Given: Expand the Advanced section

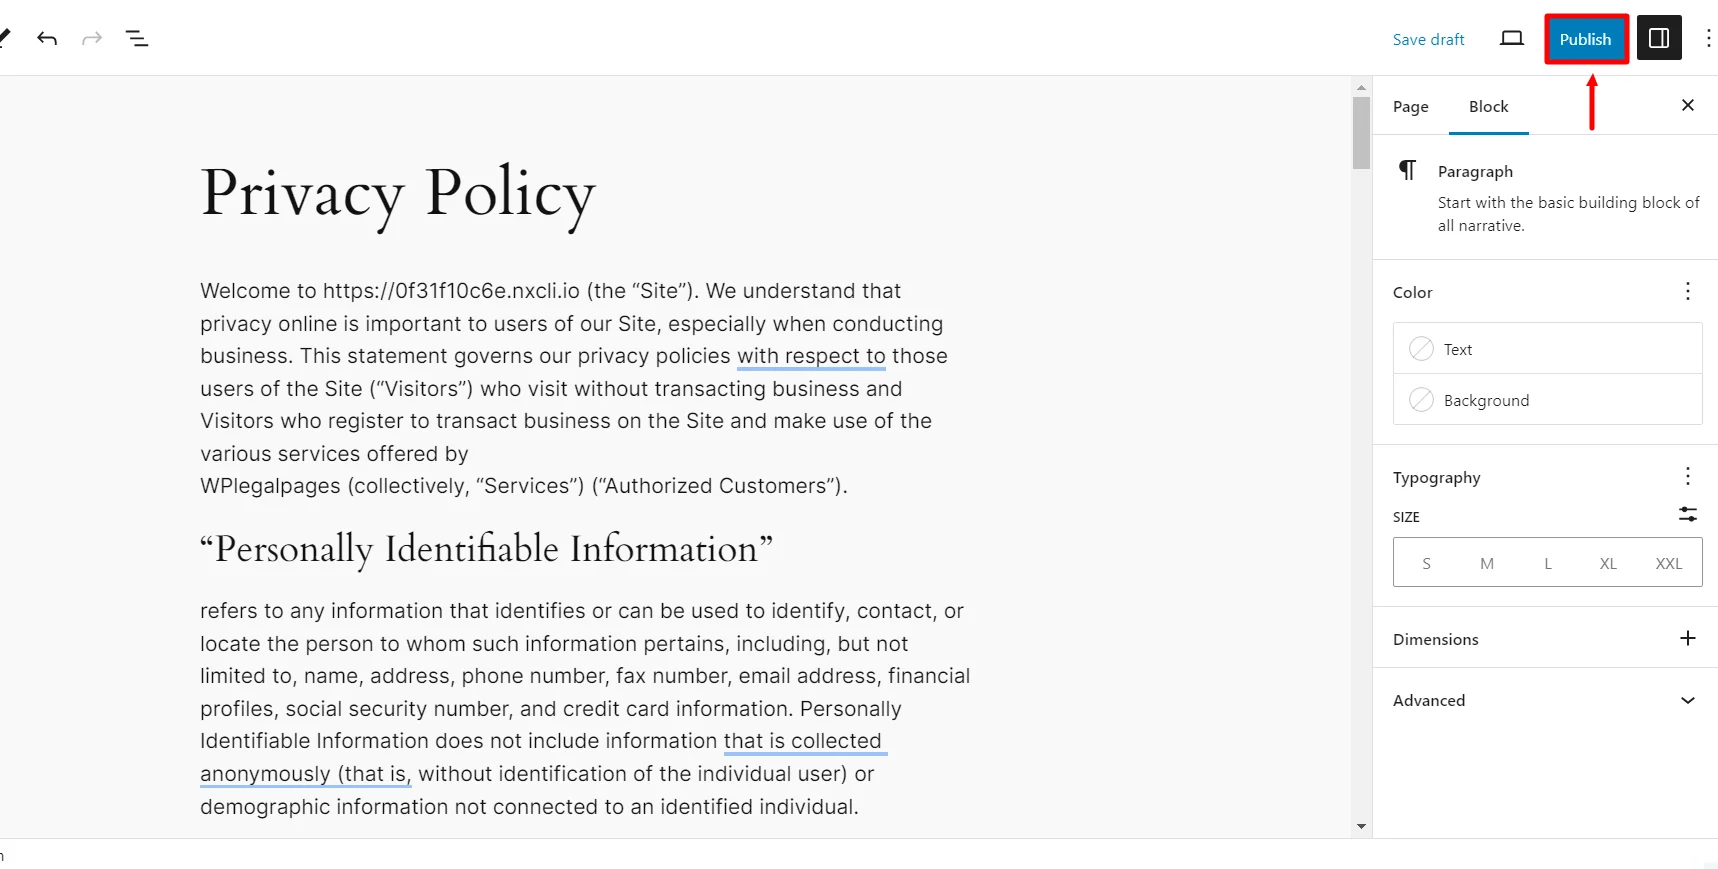Looking at the screenshot, I should tap(1688, 700).
